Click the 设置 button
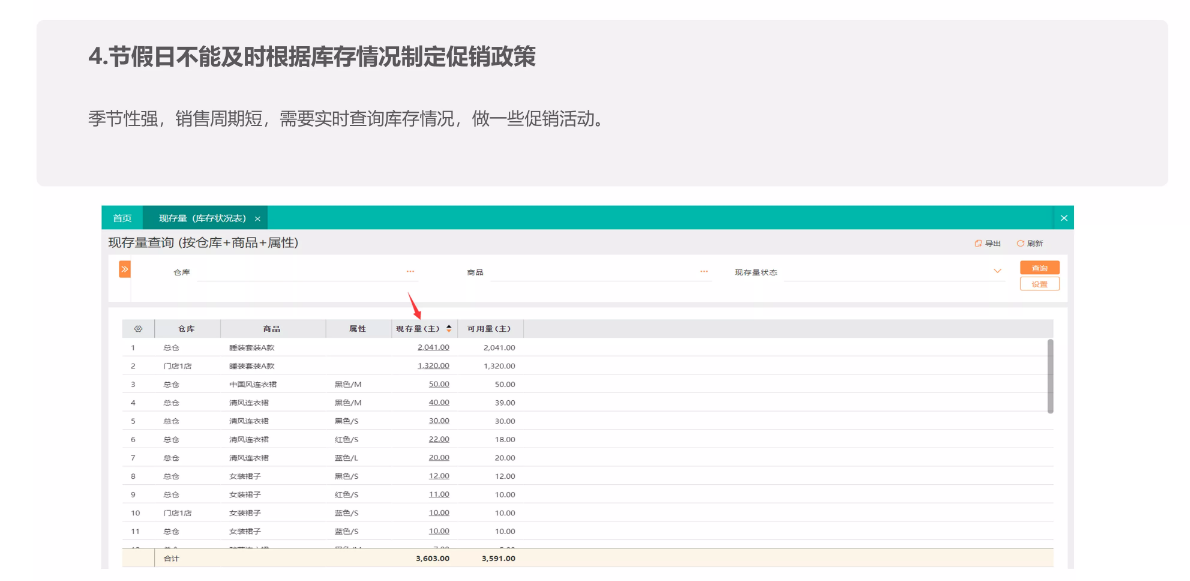Viewport: 1190px width, 581px height. [x=1040, y=284]
